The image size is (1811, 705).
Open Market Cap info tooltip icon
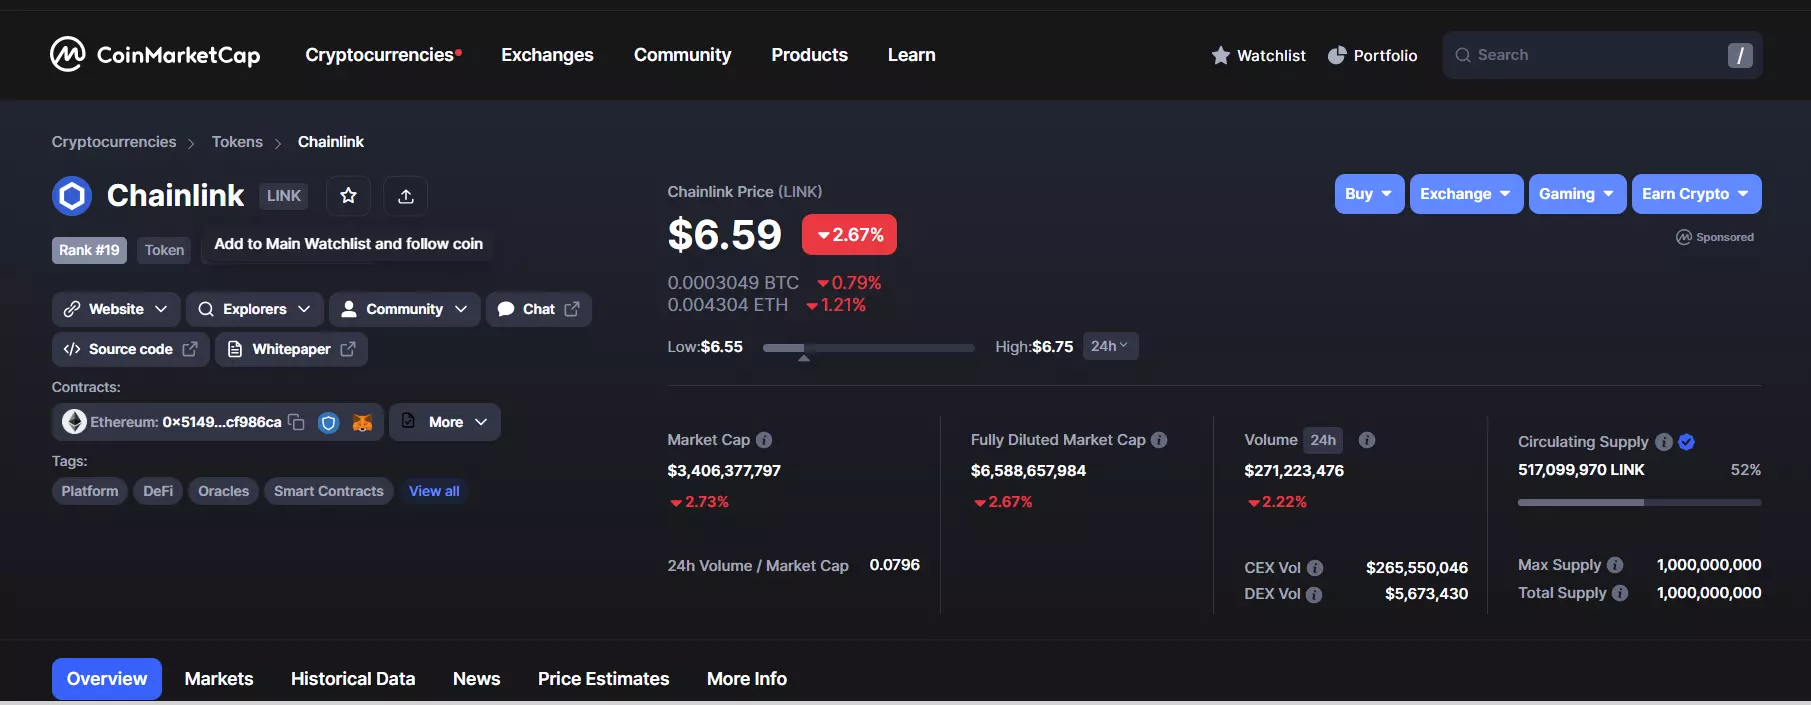point(764,440)
